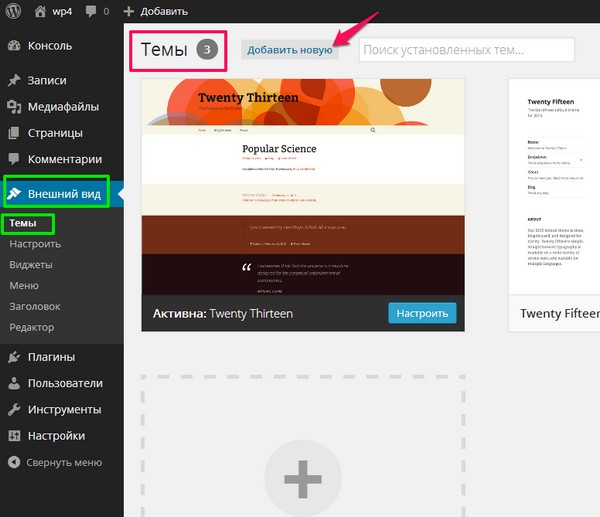Click the WordPress logo icon
Viewport: 600px width, 517px height.
tap(14, 12)
